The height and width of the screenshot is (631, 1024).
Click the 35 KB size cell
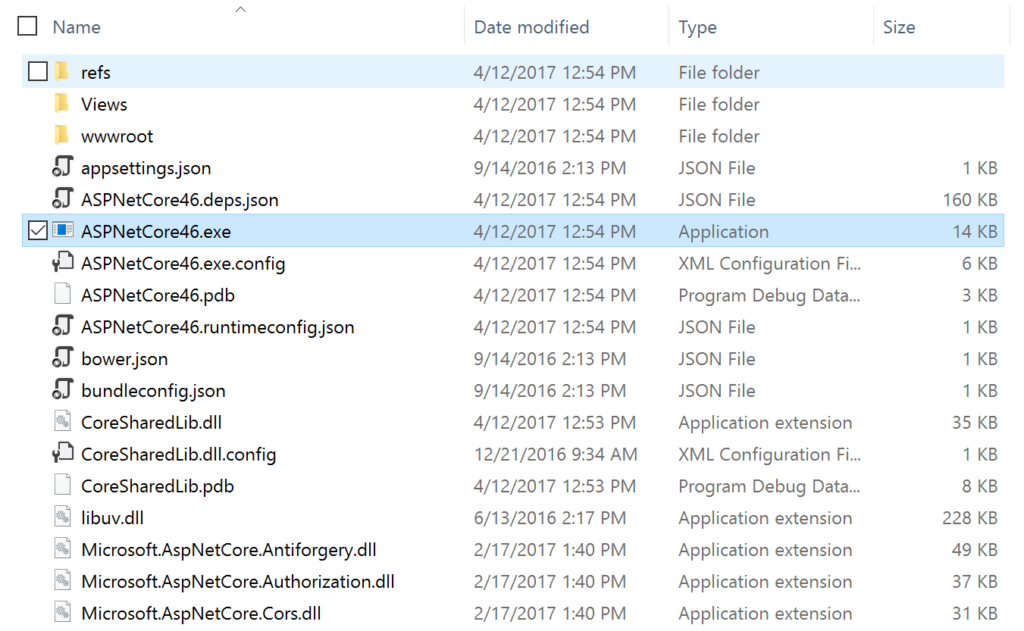pos(975,423)
